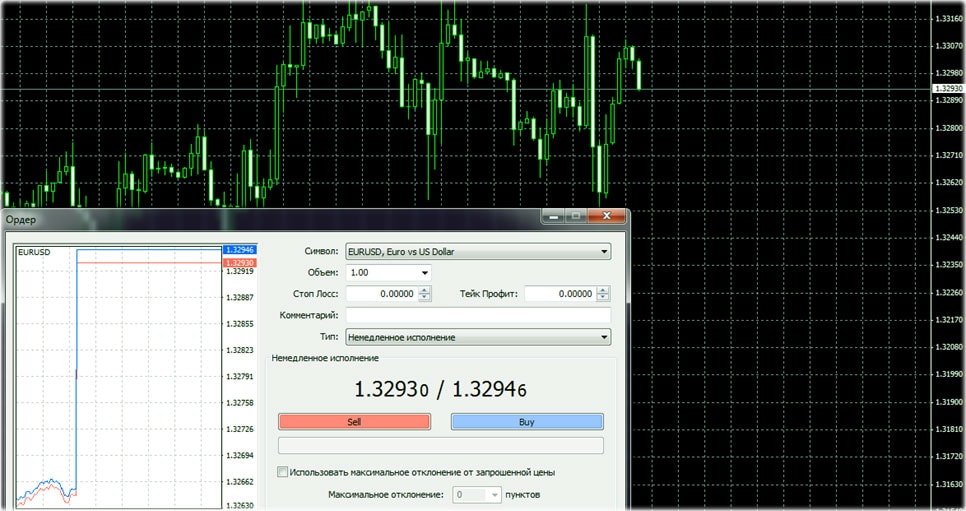The image size is (966, 511).
Task: Minimize the Ордер dialog window
Action: pyautogui.click(x=554, y=216)
